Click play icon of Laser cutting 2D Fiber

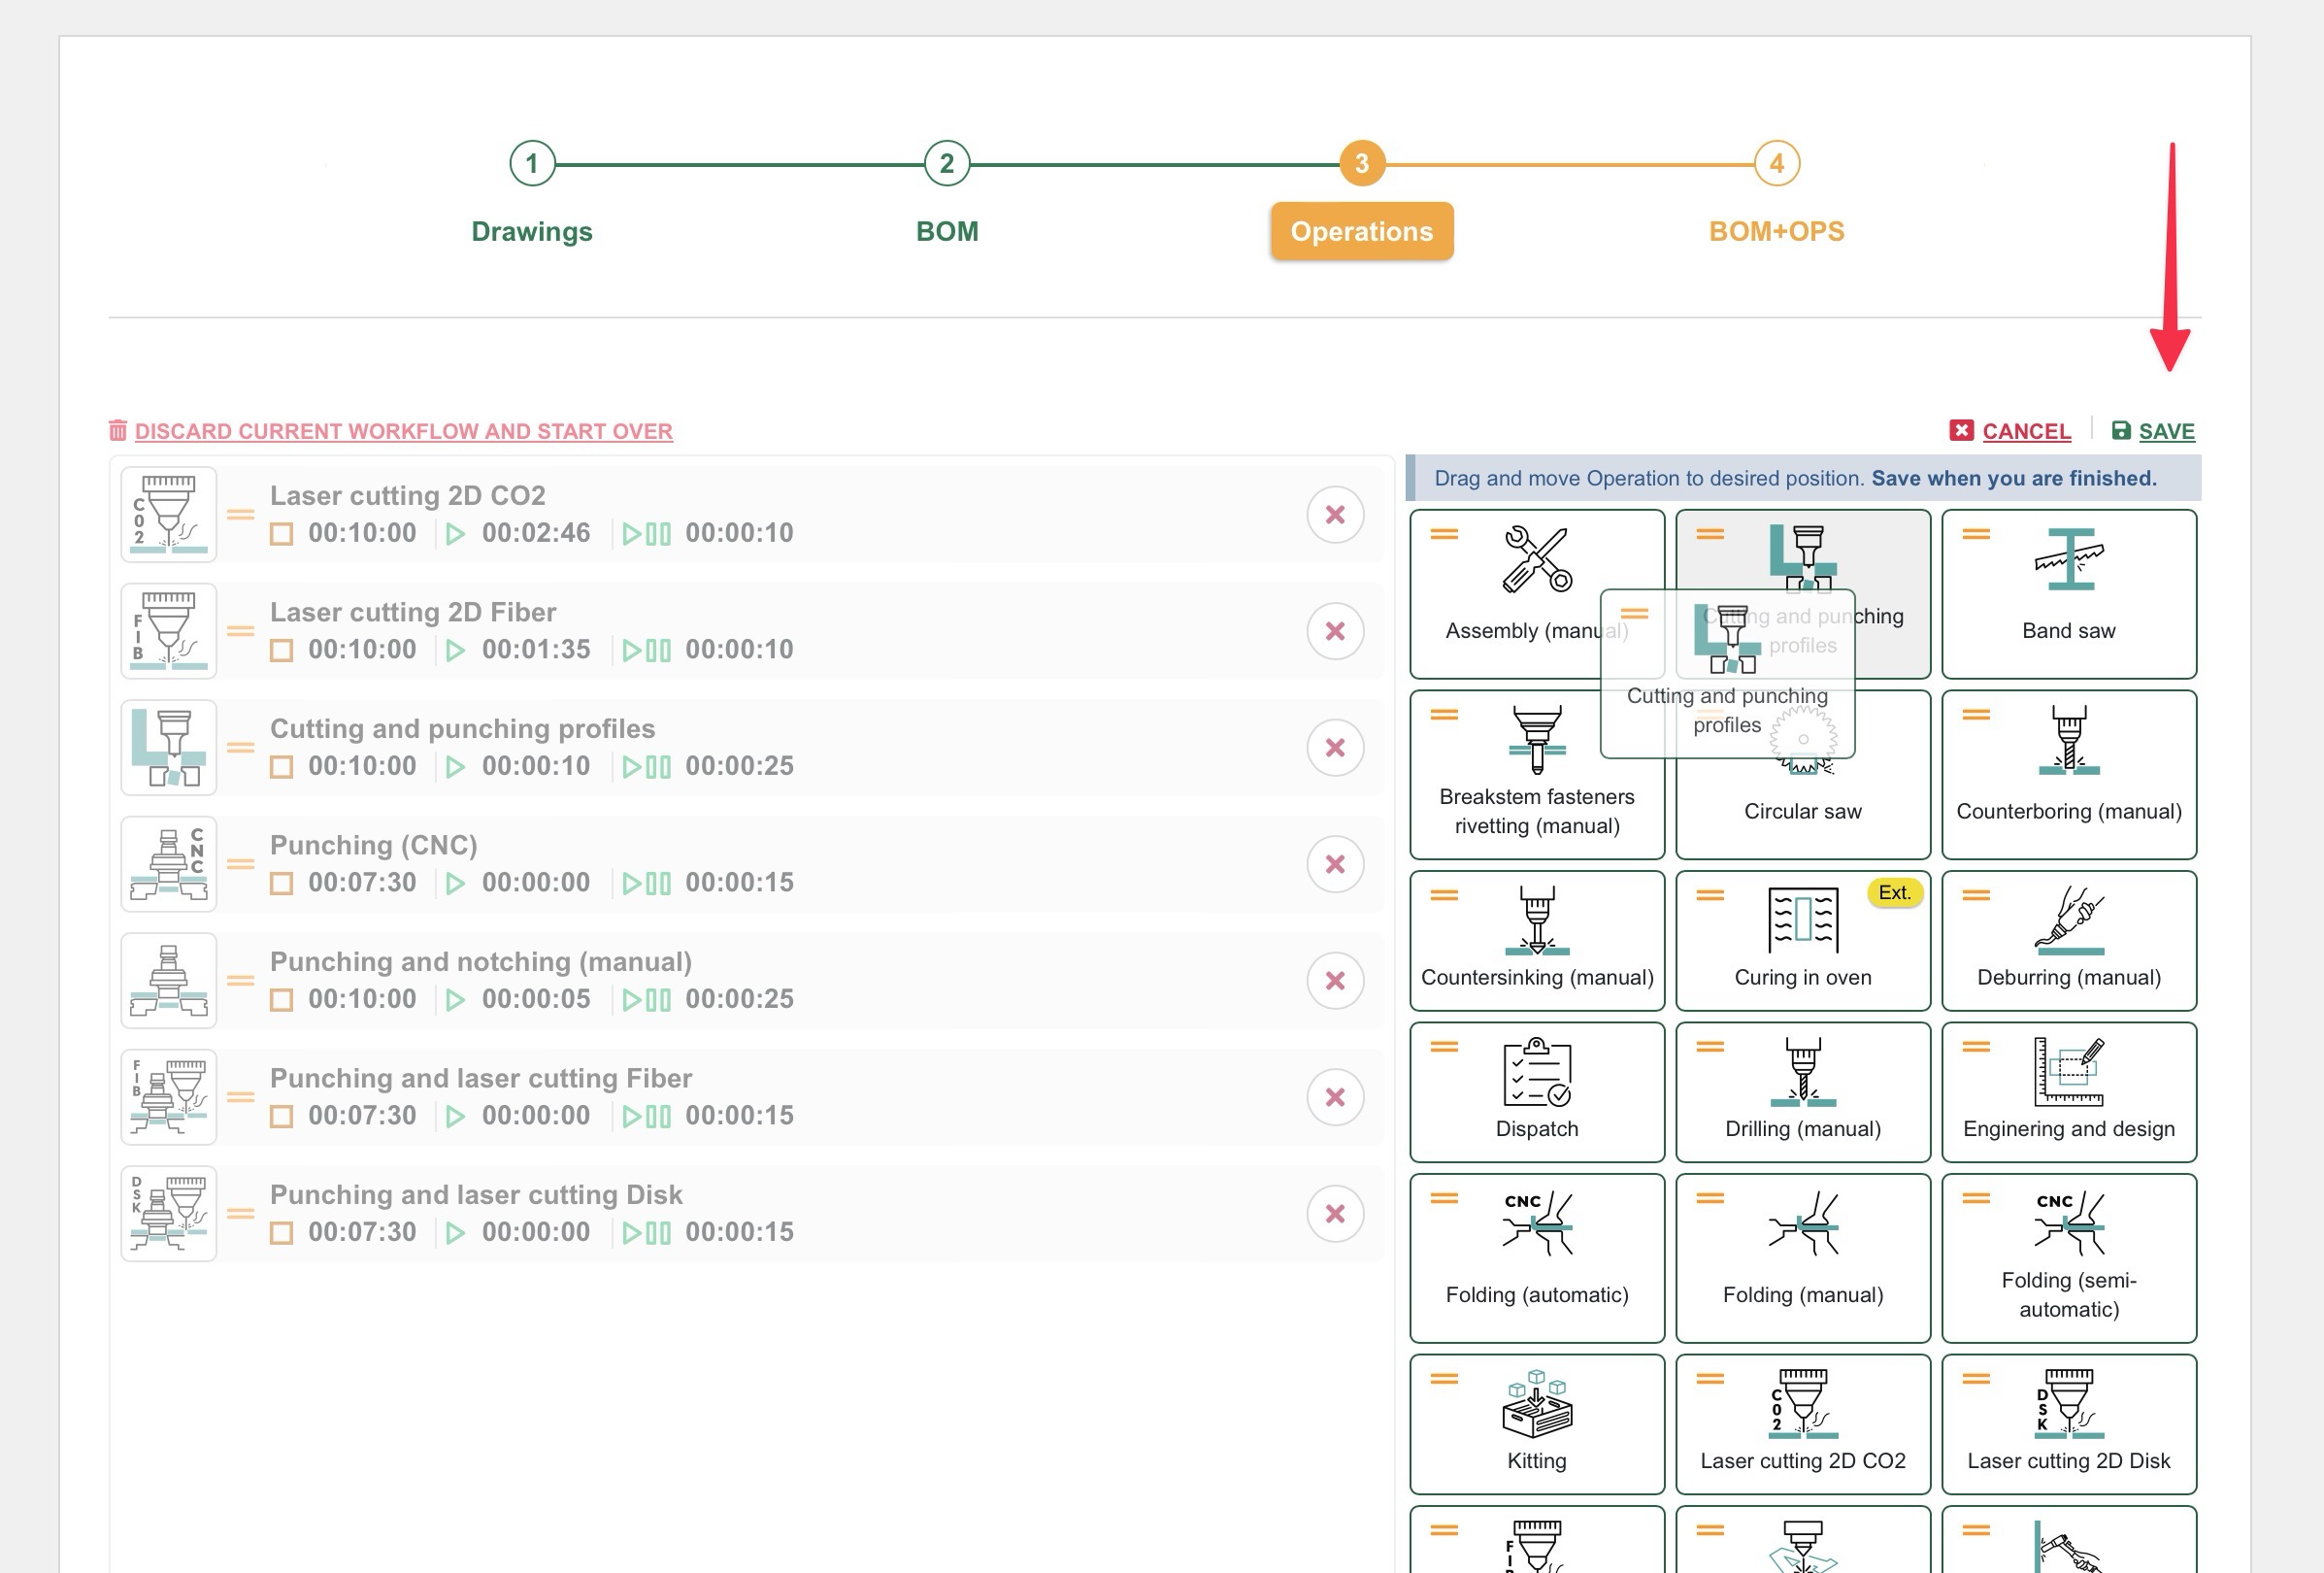(456, 651)
